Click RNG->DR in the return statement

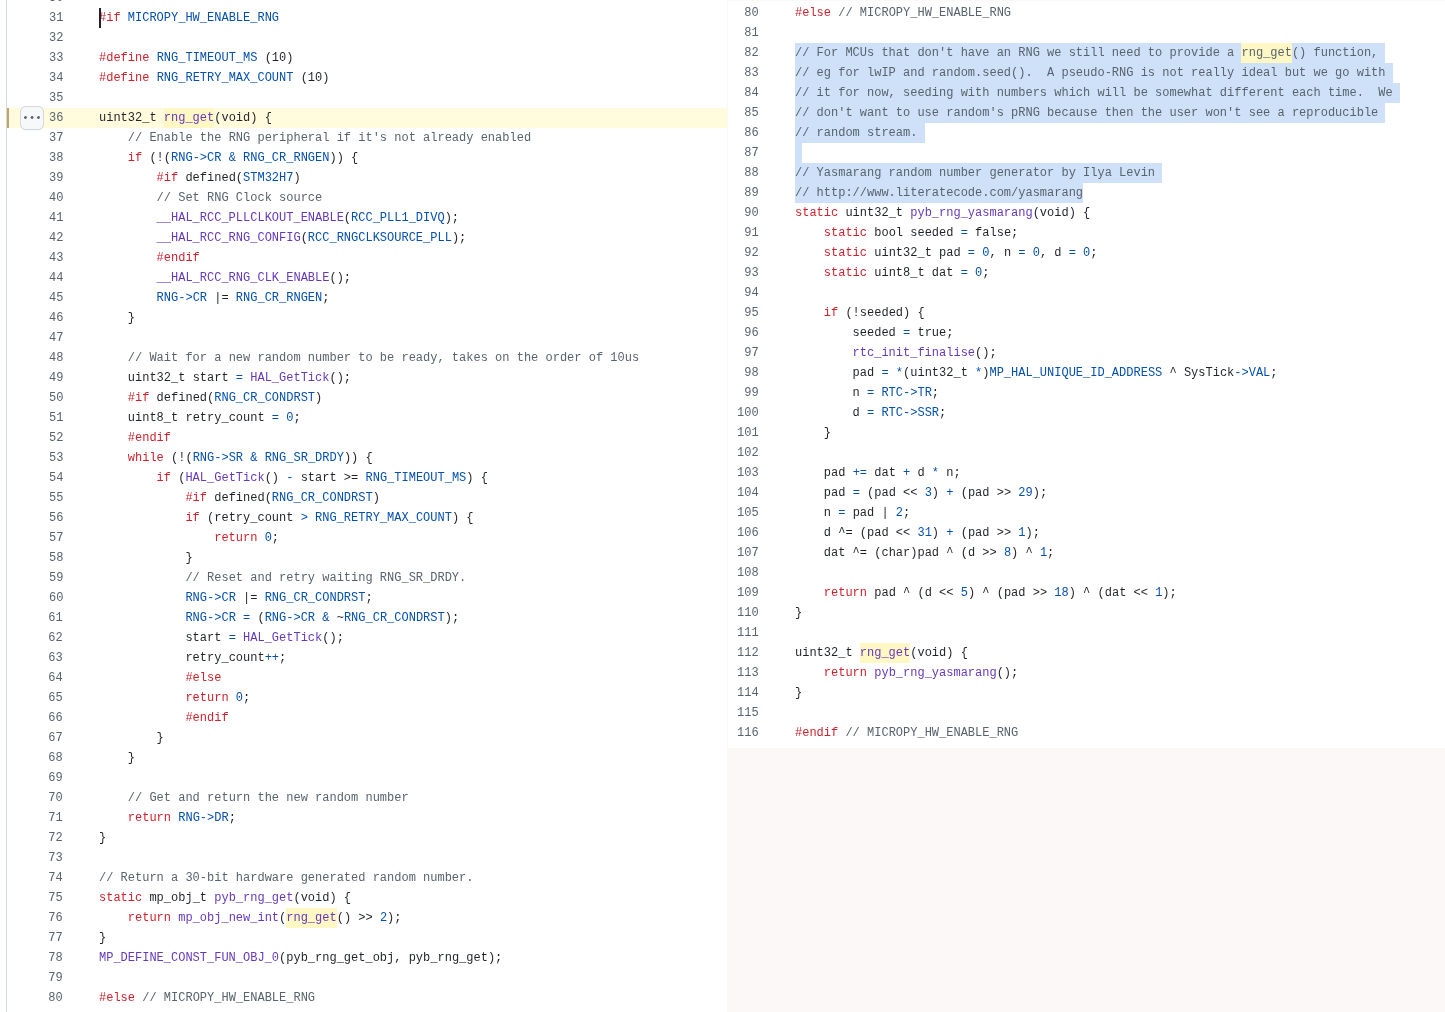click(x=203, y=817)
